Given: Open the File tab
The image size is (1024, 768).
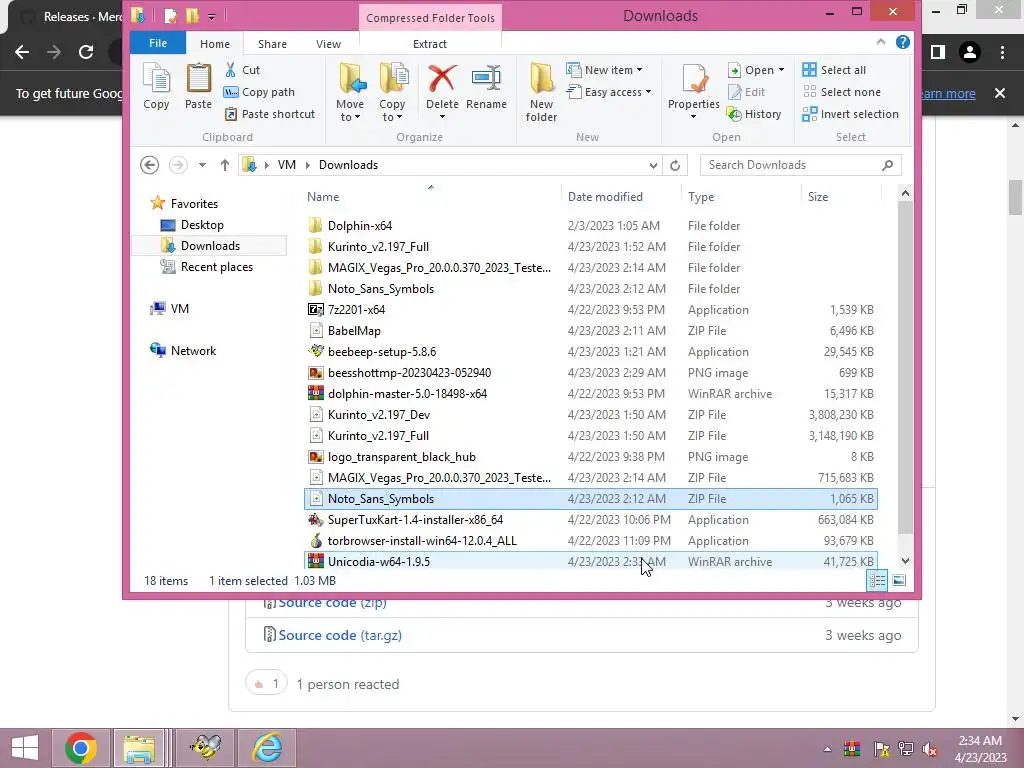Looking at the screenshot, I should coord(158,43).
